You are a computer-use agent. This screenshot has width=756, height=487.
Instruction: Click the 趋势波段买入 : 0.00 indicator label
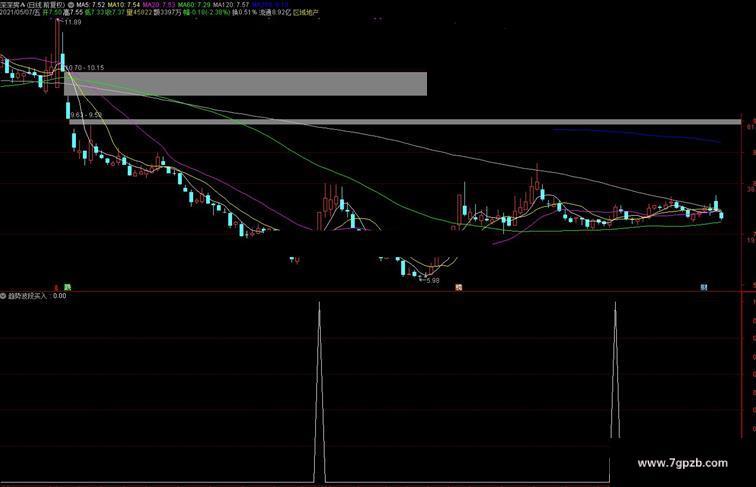(37, 296)
